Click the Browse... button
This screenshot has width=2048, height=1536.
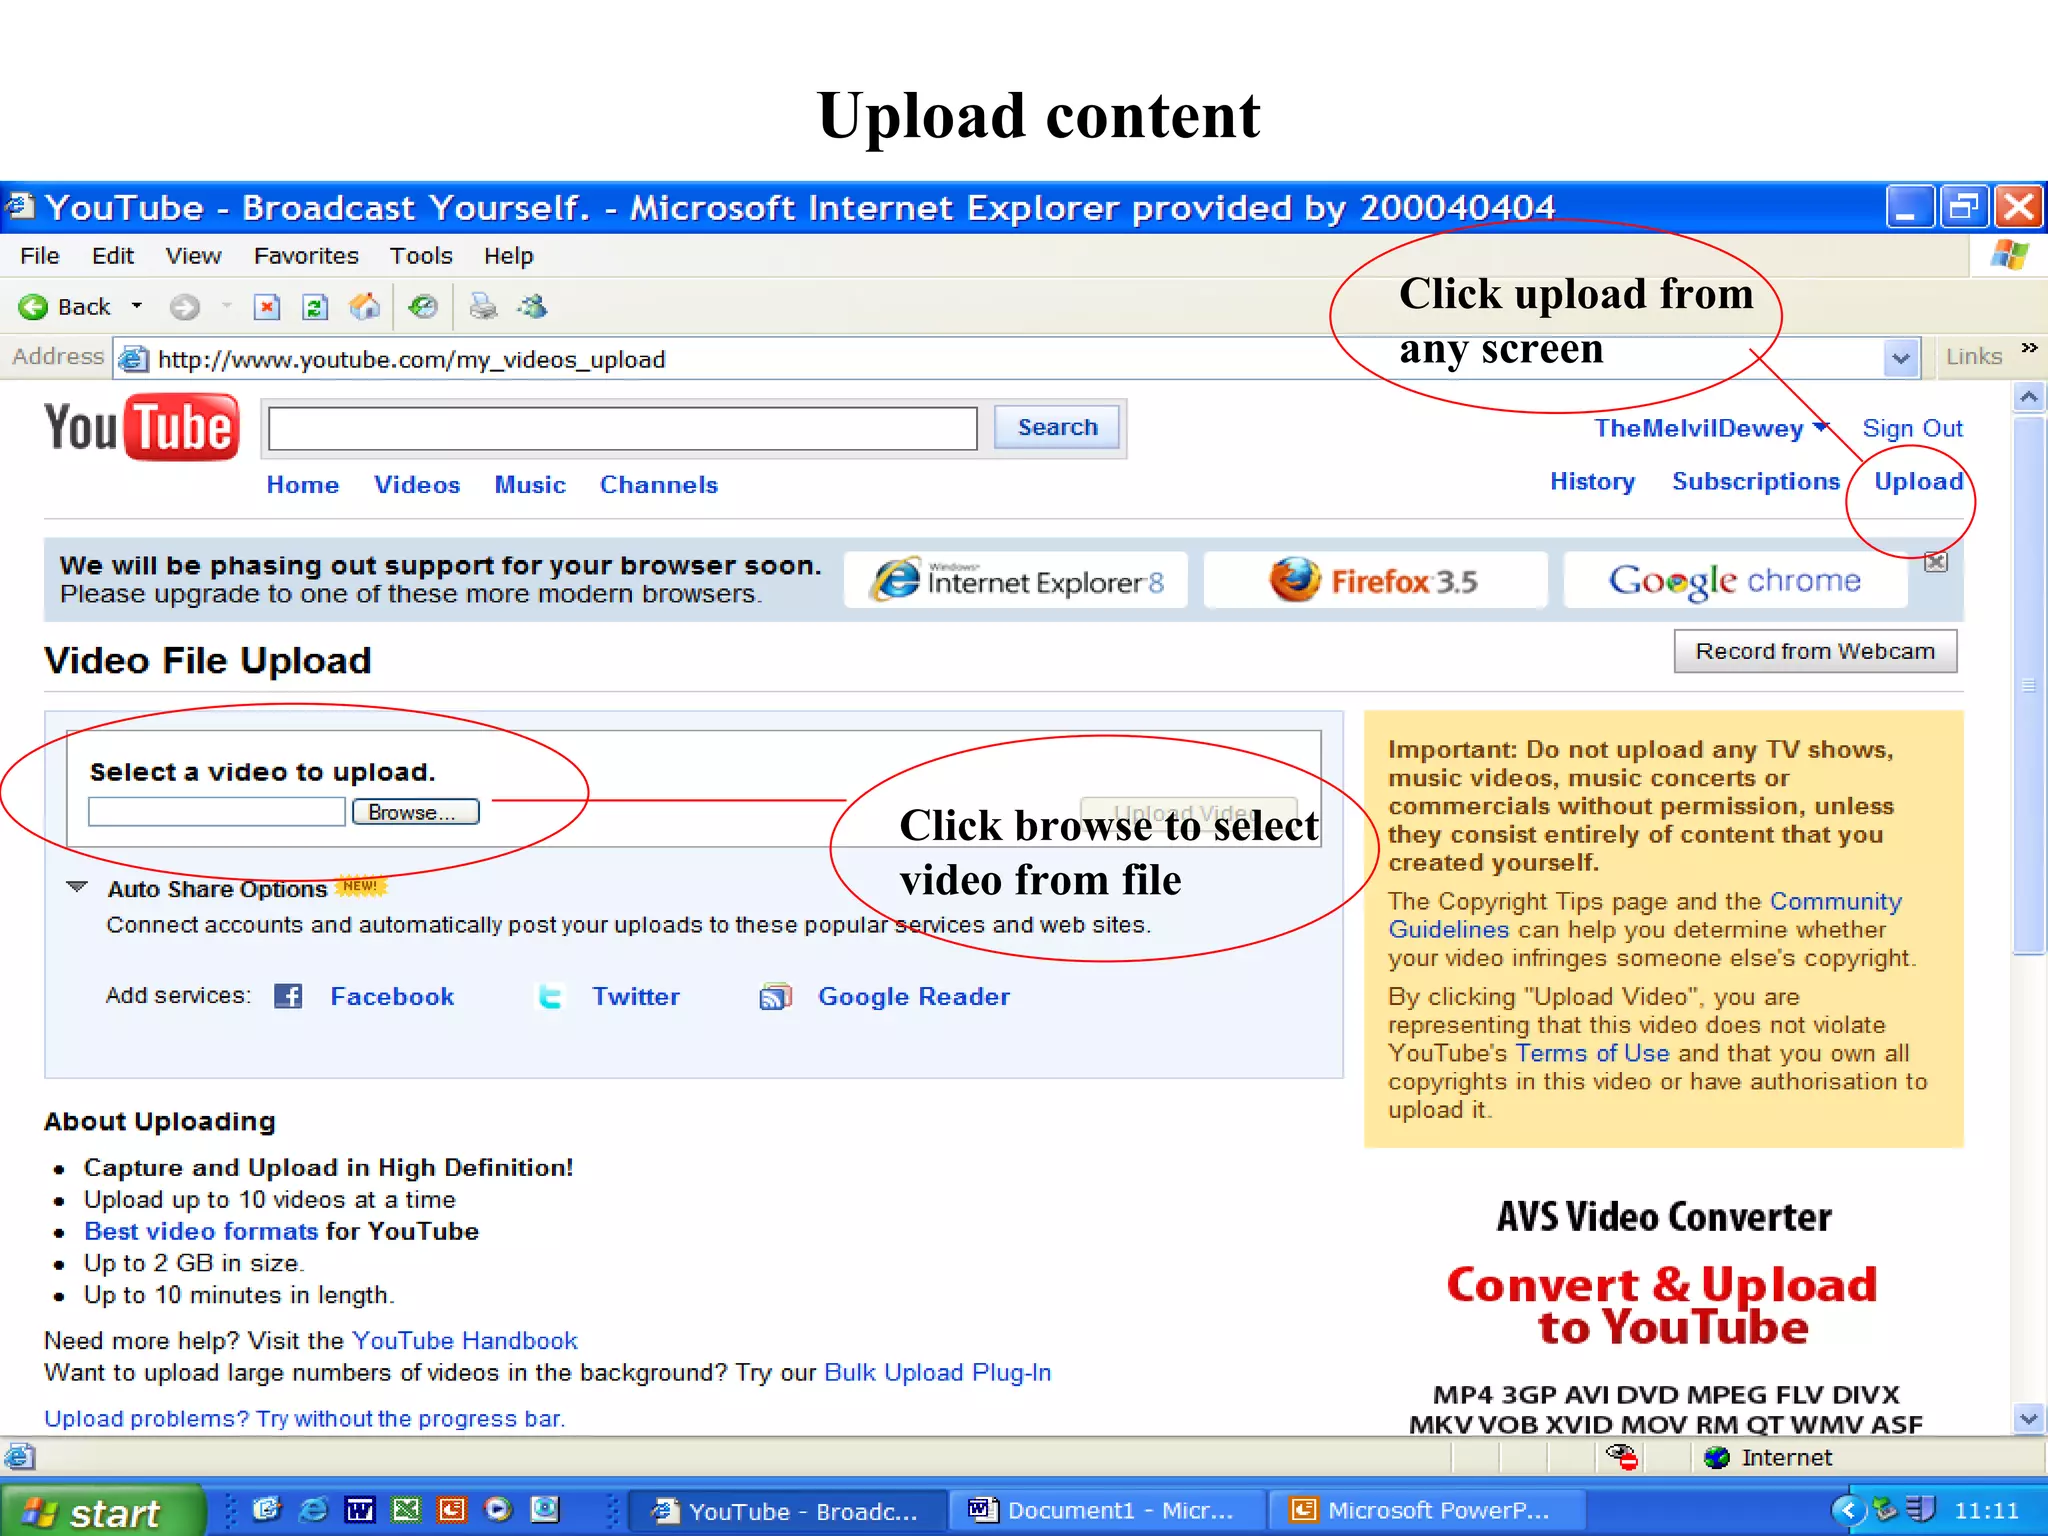click(x=415, y=812)
